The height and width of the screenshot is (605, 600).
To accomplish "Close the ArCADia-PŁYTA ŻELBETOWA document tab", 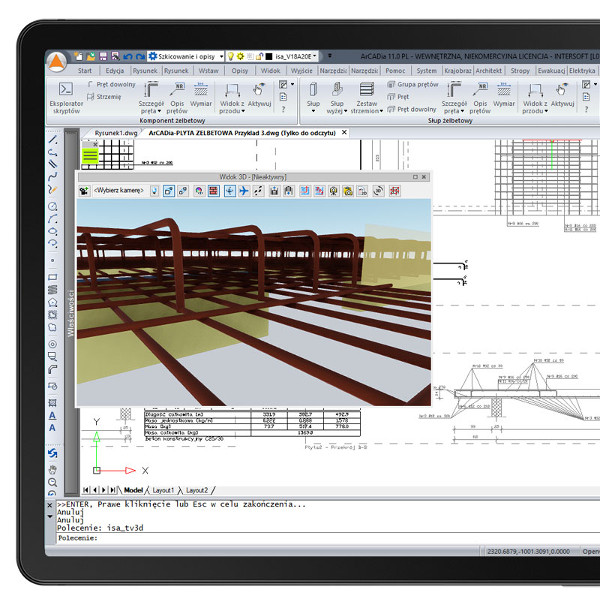I will tap(344, 132).
